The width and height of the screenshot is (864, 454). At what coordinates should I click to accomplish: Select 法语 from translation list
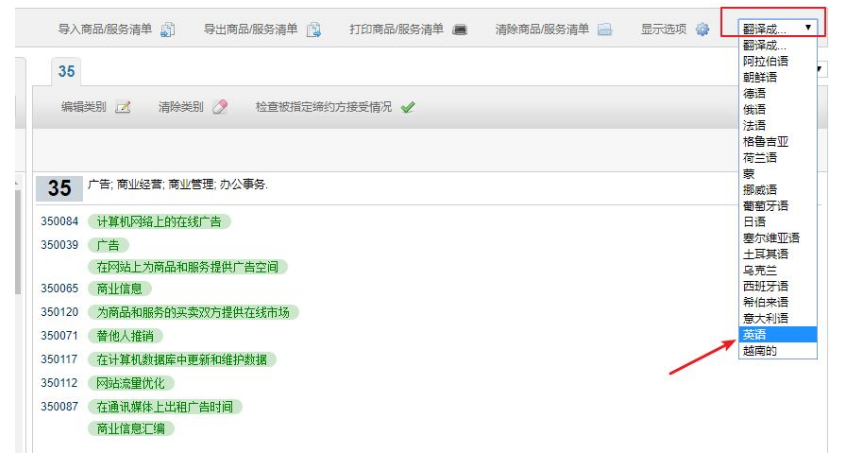(x=777, y=126)
